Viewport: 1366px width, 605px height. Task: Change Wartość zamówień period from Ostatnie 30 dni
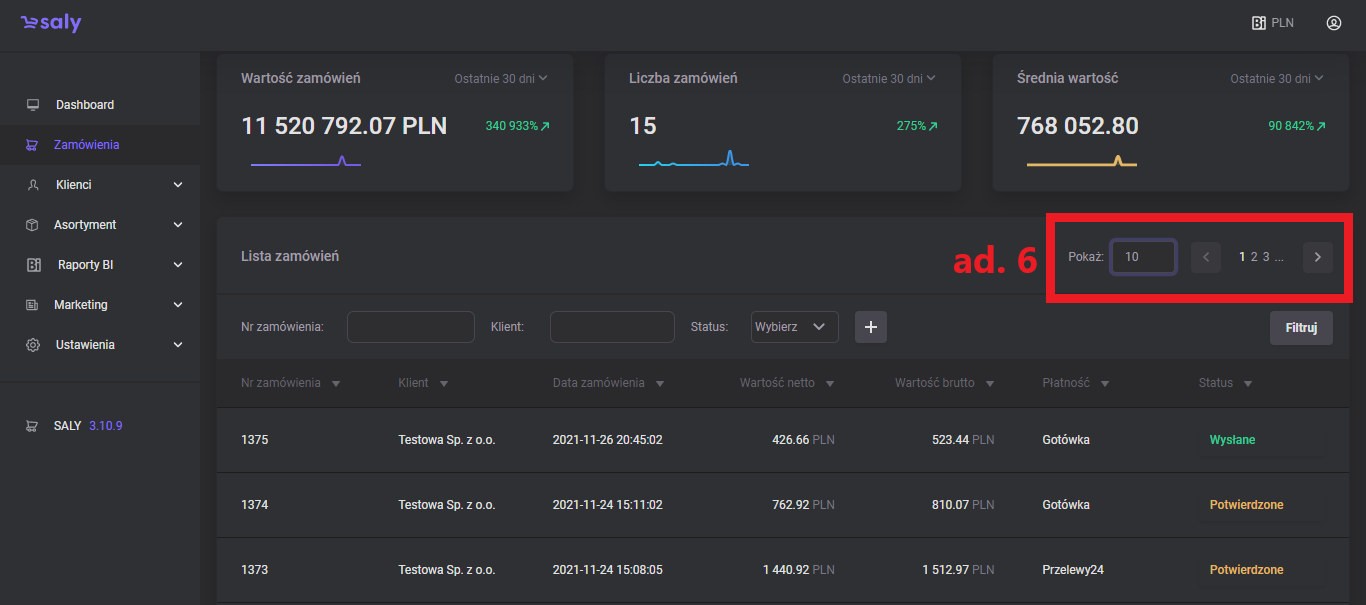tap(501, 78)
